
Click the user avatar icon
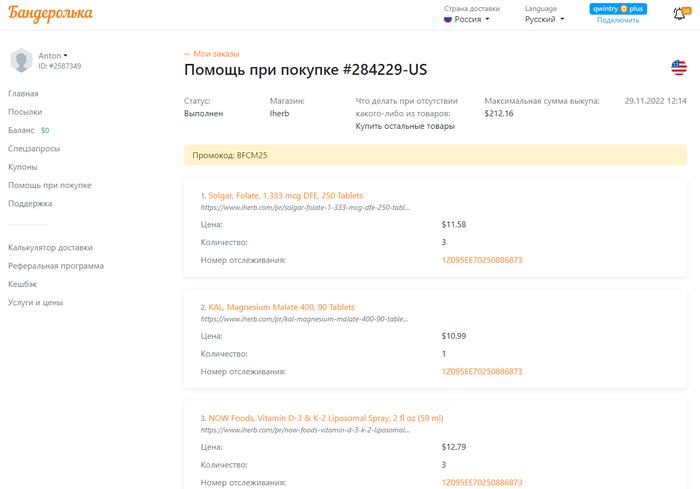click(x=21, y=60)
